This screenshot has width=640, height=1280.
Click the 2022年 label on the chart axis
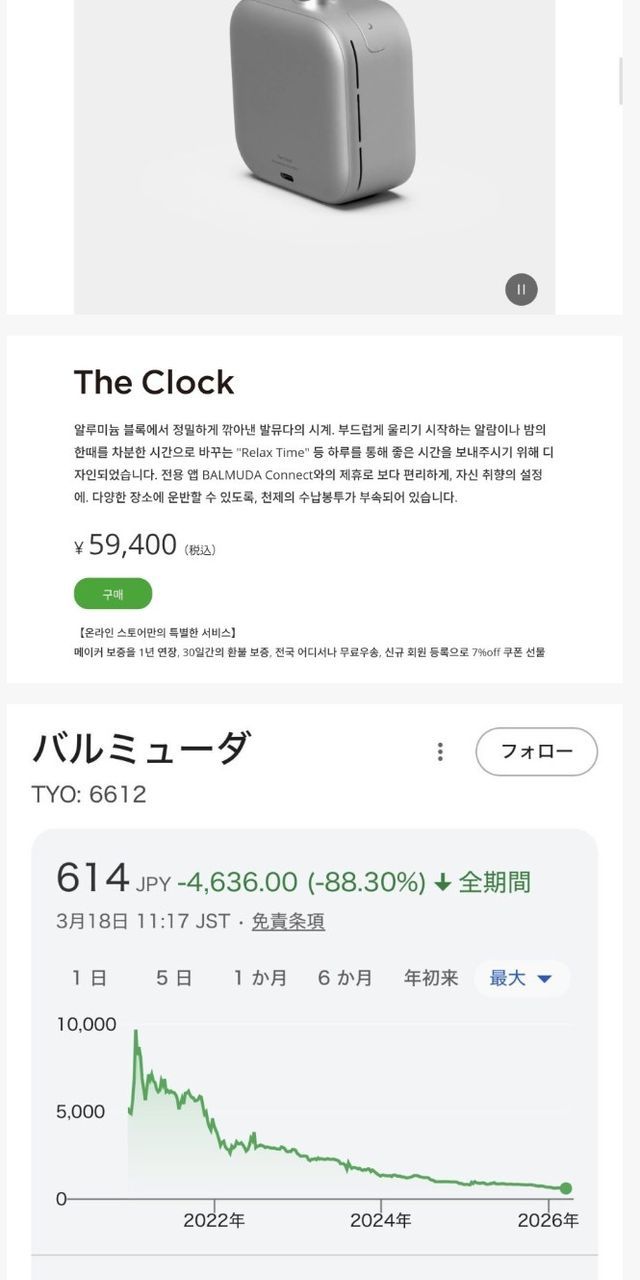coord(214,1220)
